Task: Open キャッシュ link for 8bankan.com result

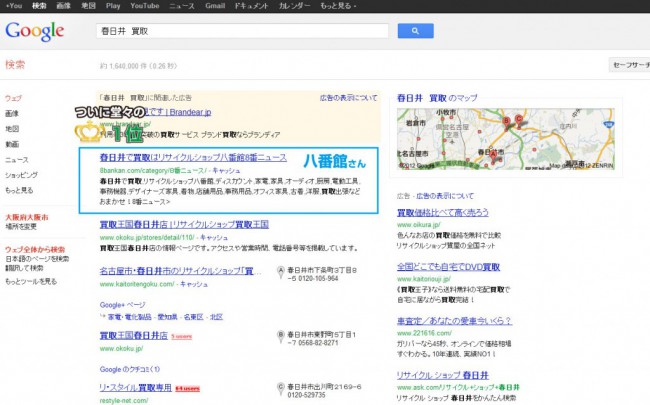Action: click(226, 170)
